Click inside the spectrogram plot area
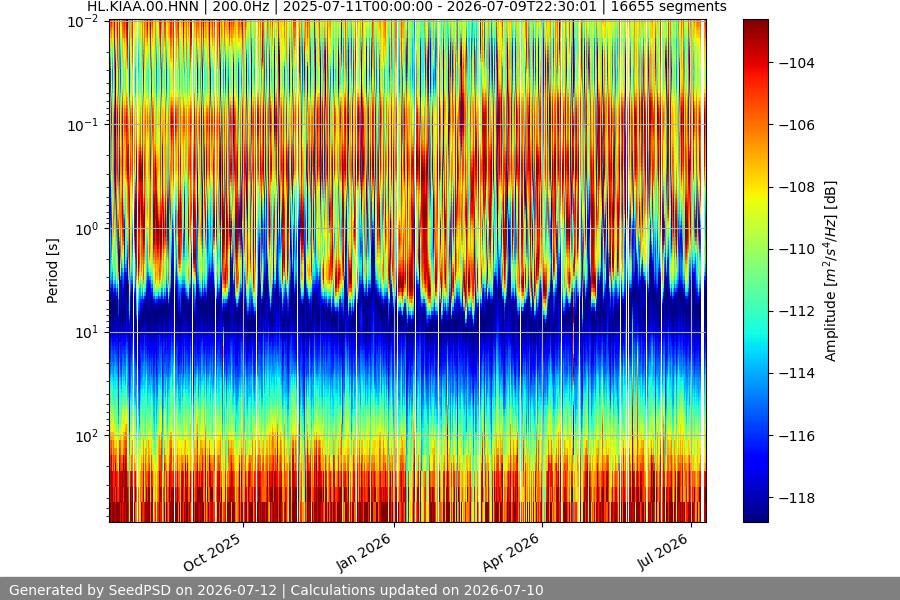Screen dimensions: 900x600 408,271
